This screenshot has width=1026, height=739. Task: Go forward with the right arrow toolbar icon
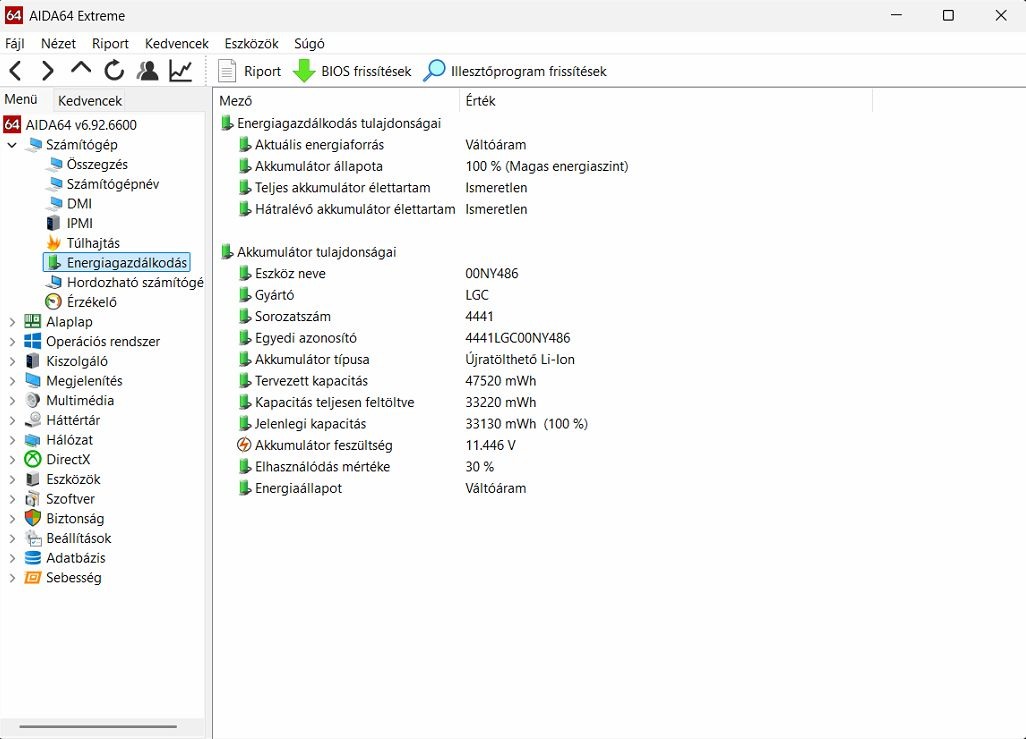coord(48,71)
